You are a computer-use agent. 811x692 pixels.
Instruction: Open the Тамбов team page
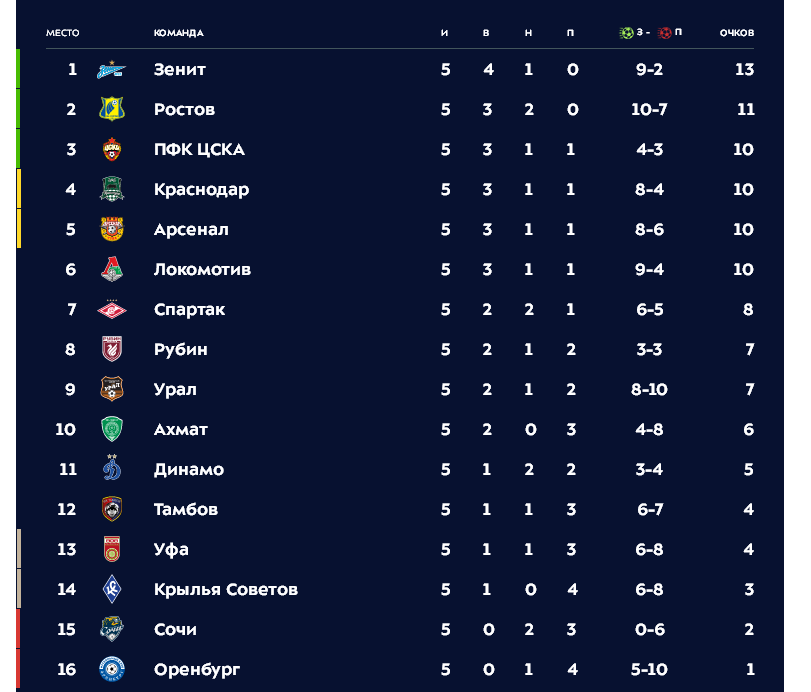[x=186, y=509]
